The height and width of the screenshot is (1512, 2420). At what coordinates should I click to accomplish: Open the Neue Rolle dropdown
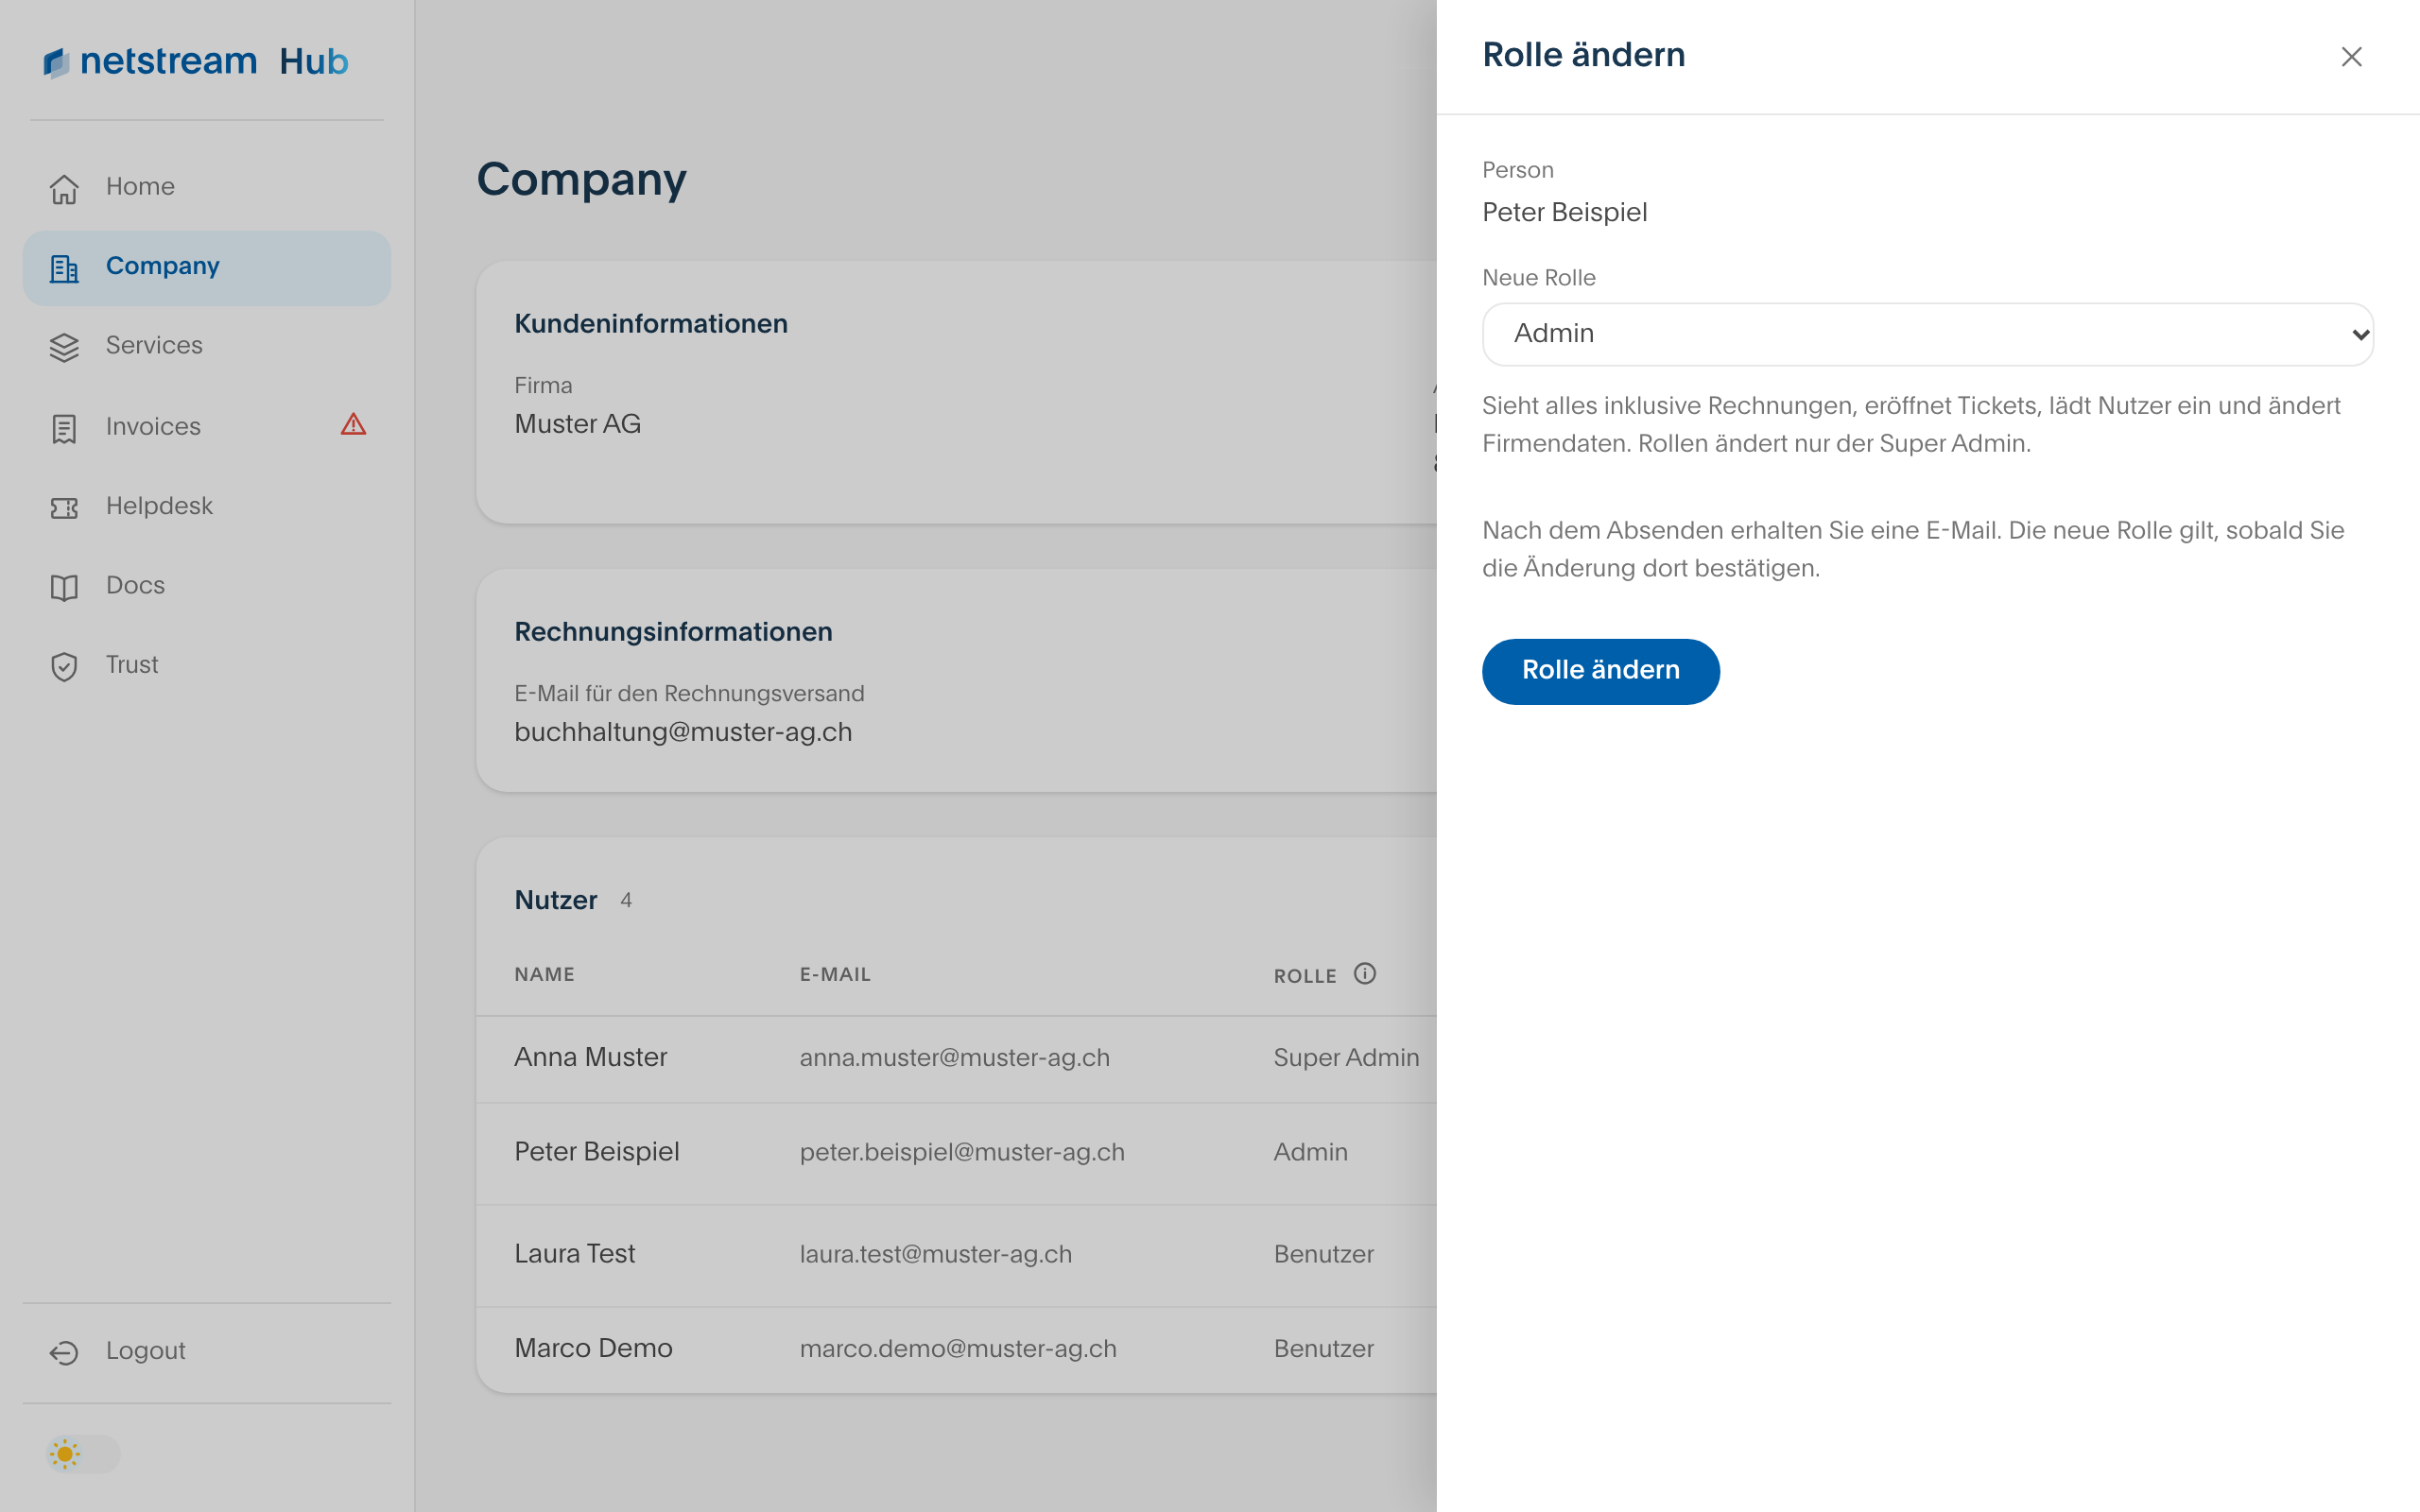point(1927,334)
